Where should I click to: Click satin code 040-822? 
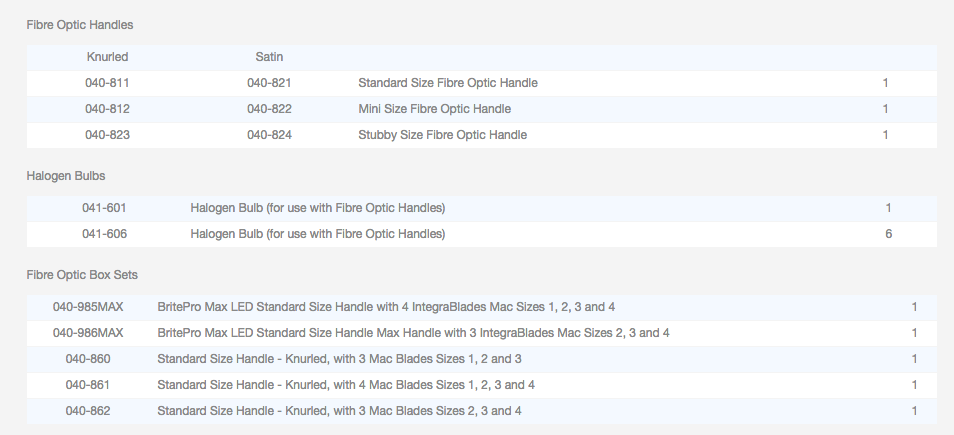click(x=269, y=109)
